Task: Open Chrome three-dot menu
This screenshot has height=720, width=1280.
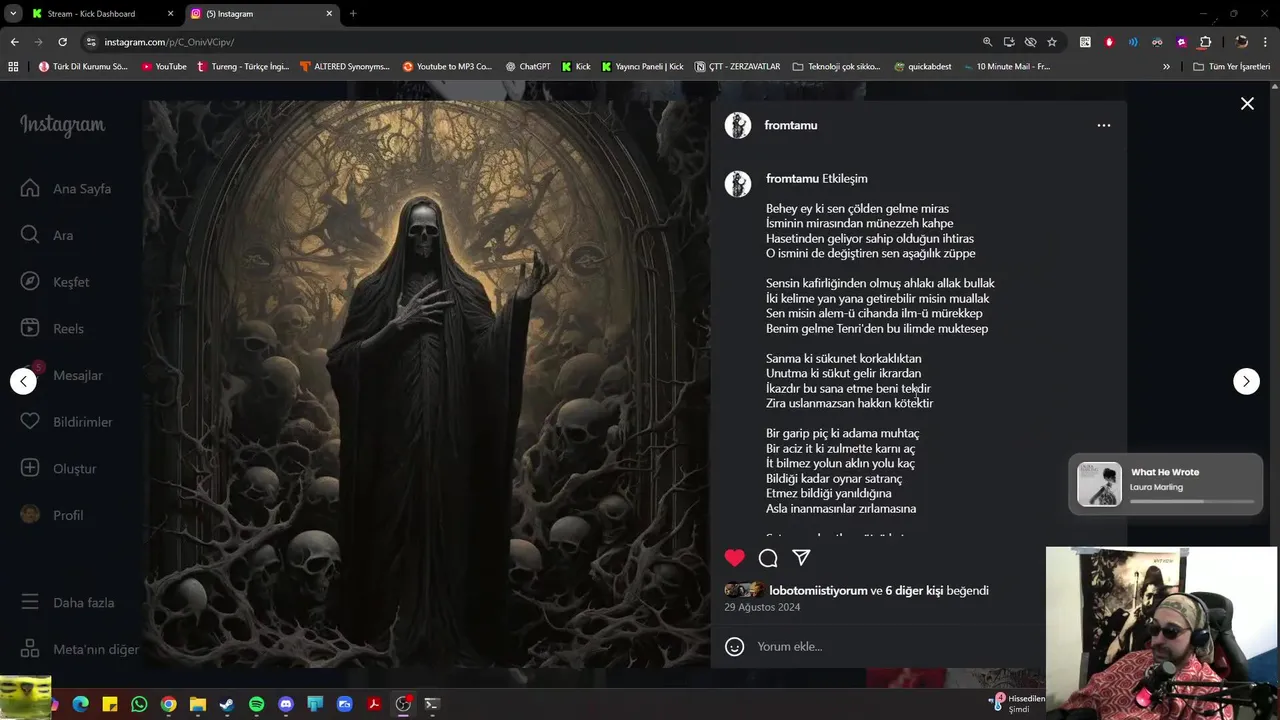Action: click(1266, 42)
